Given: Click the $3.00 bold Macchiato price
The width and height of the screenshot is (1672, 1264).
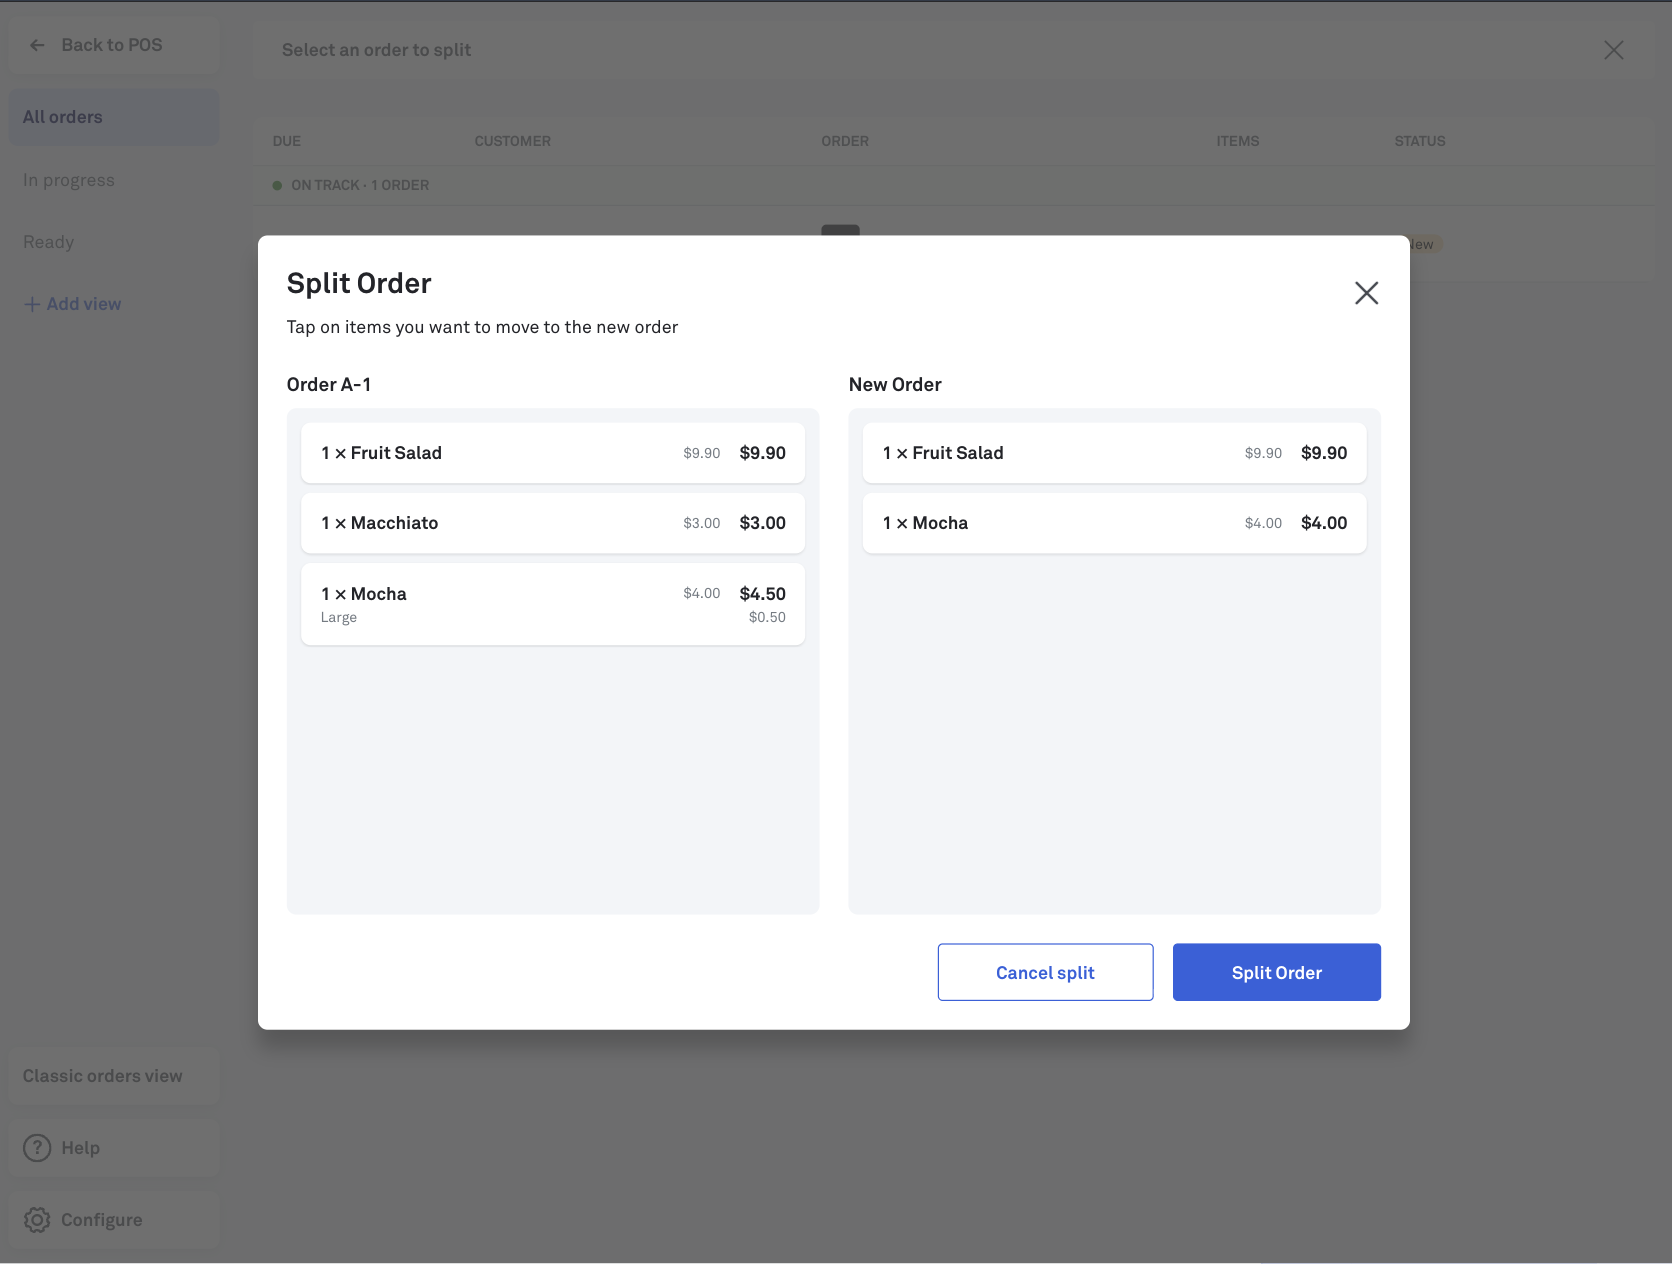Looking at the screenshot, I should 763,523.
